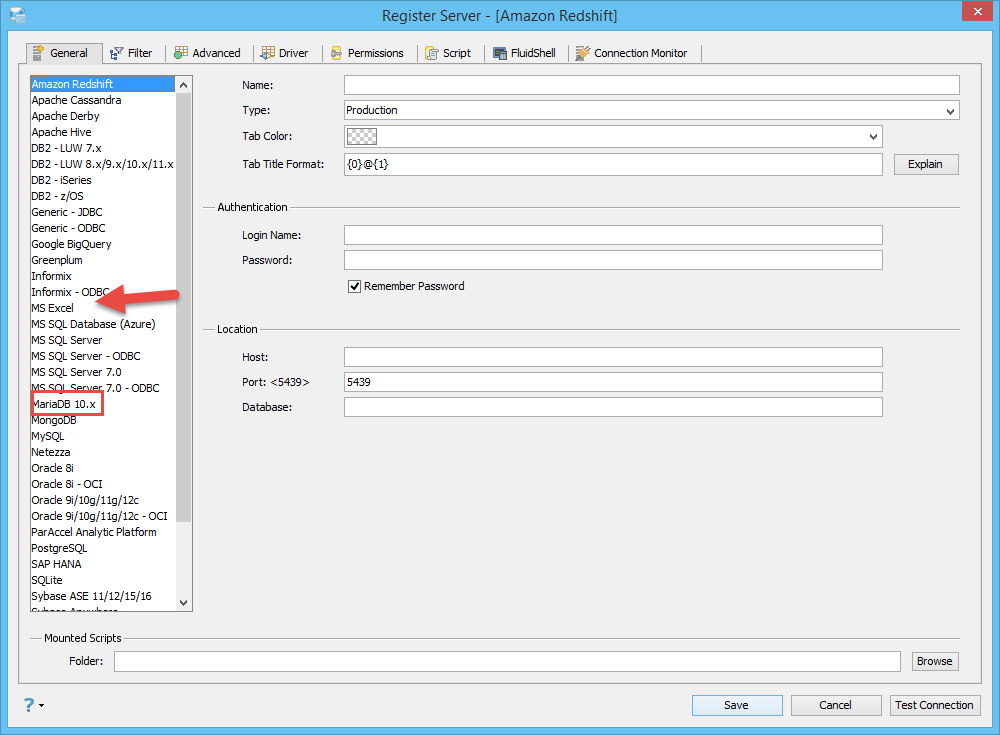The height and width of the screenshot is (735, 1000).
Task: Expand the help menu arrow beside question mark
Action: 42,706
